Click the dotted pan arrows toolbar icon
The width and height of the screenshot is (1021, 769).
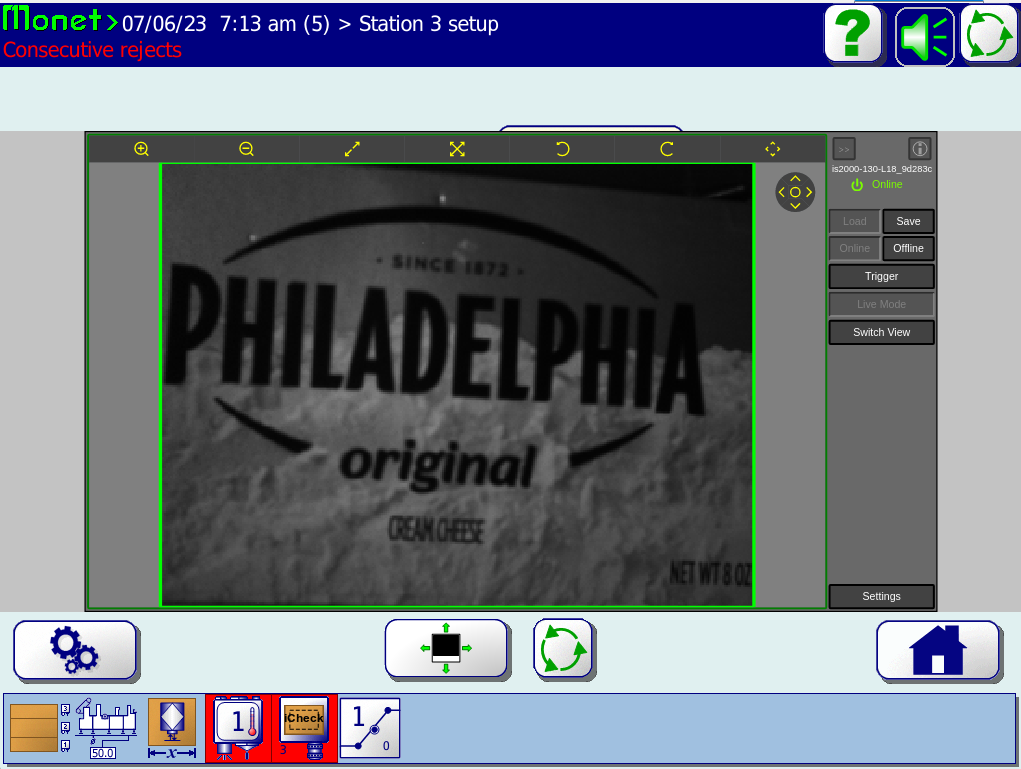[772, 149]
